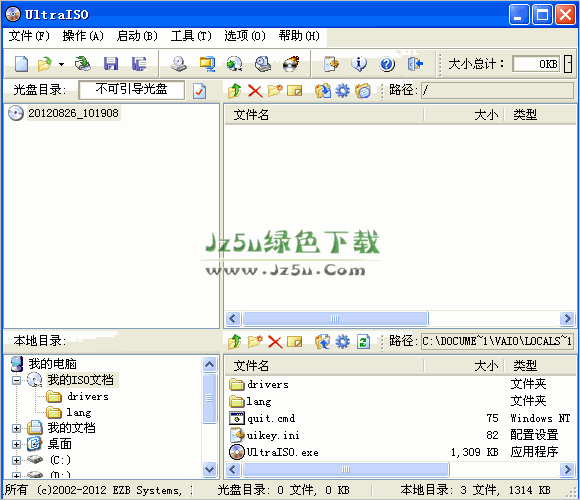
Task: Collapse the 我的ISO文档 tree node
Action: (x=16, y=380)
